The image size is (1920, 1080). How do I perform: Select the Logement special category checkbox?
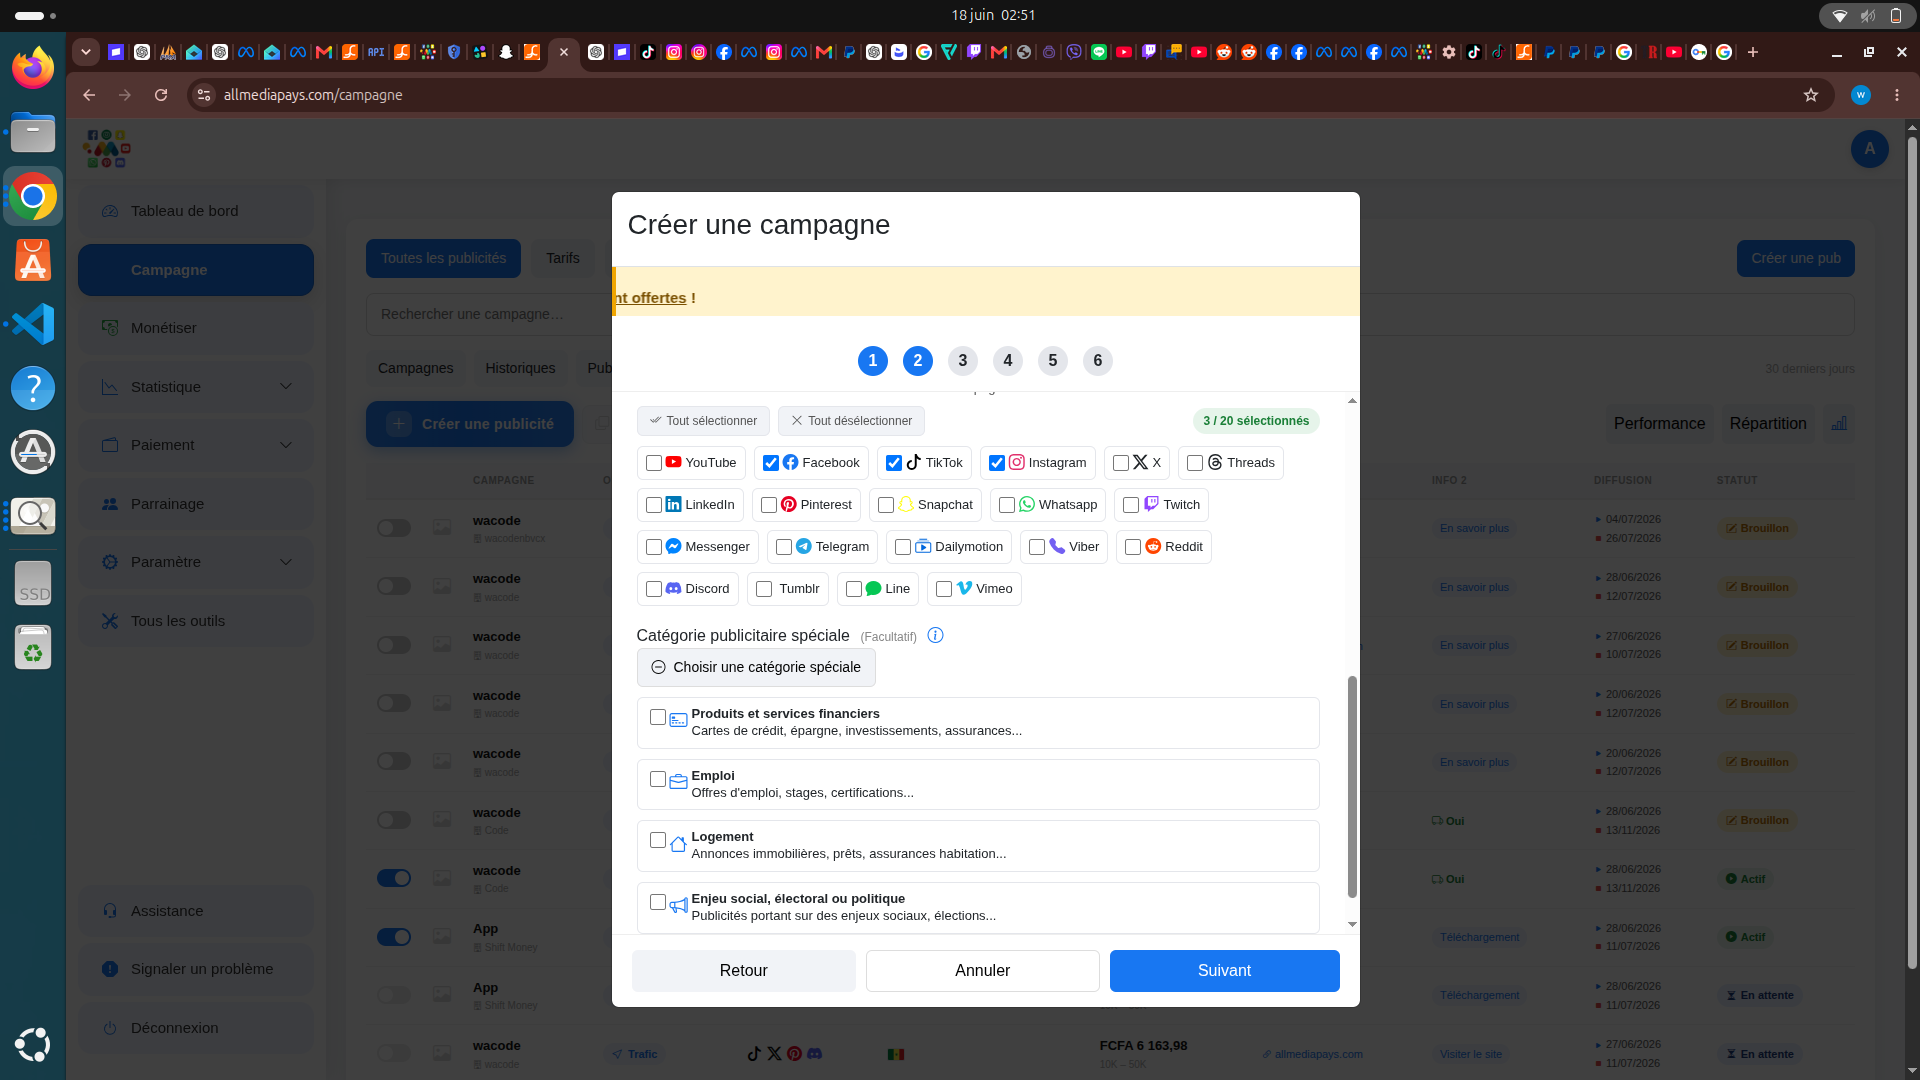tap(658, 840)
